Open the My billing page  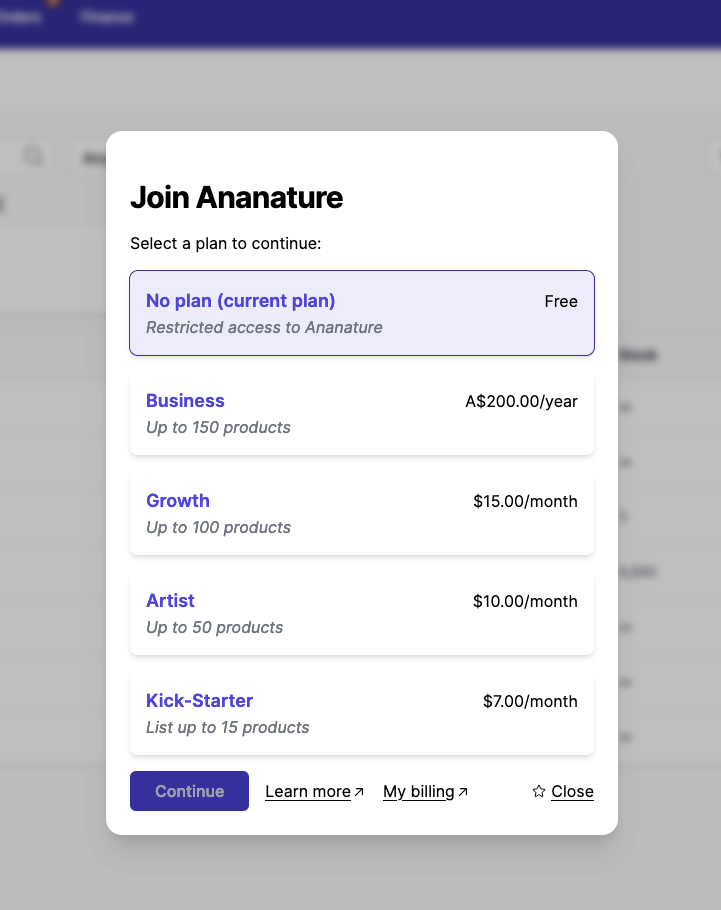pos(416,791)
